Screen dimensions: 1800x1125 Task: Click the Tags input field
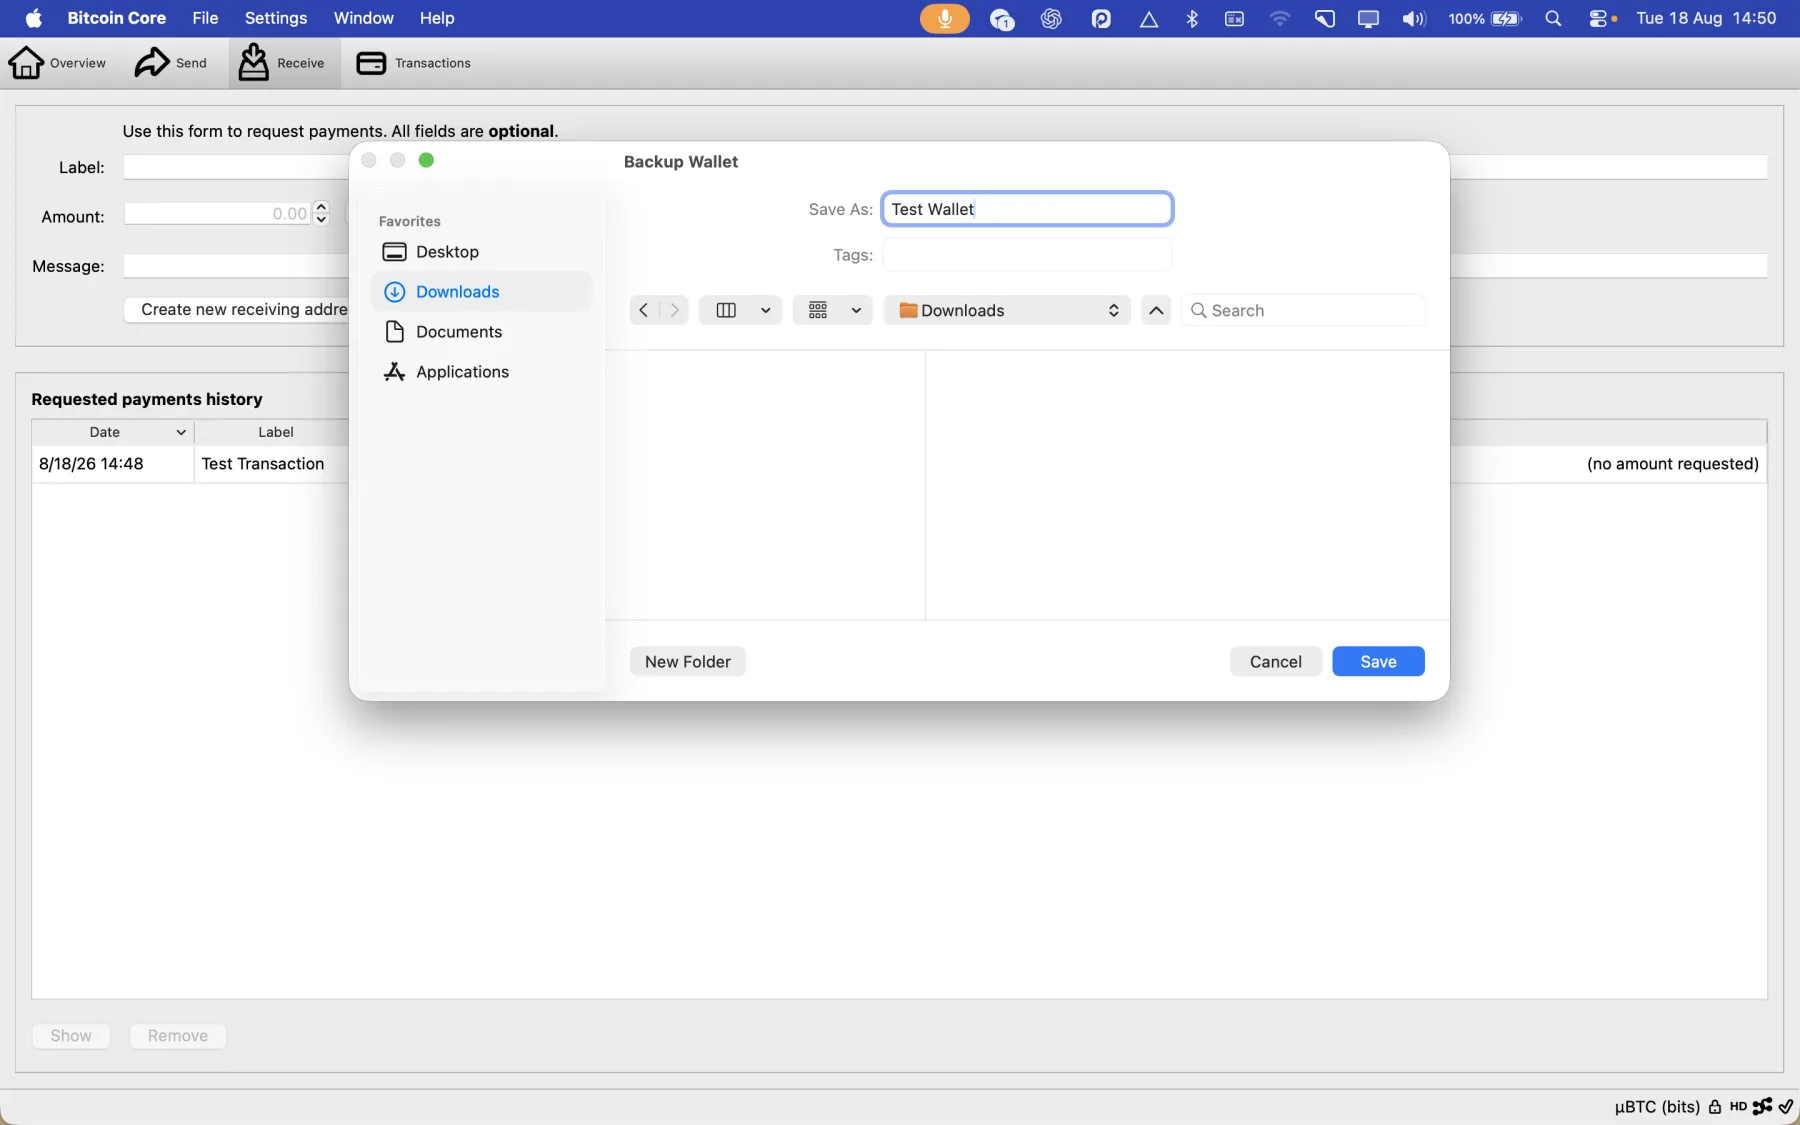tap(1027, 255)
